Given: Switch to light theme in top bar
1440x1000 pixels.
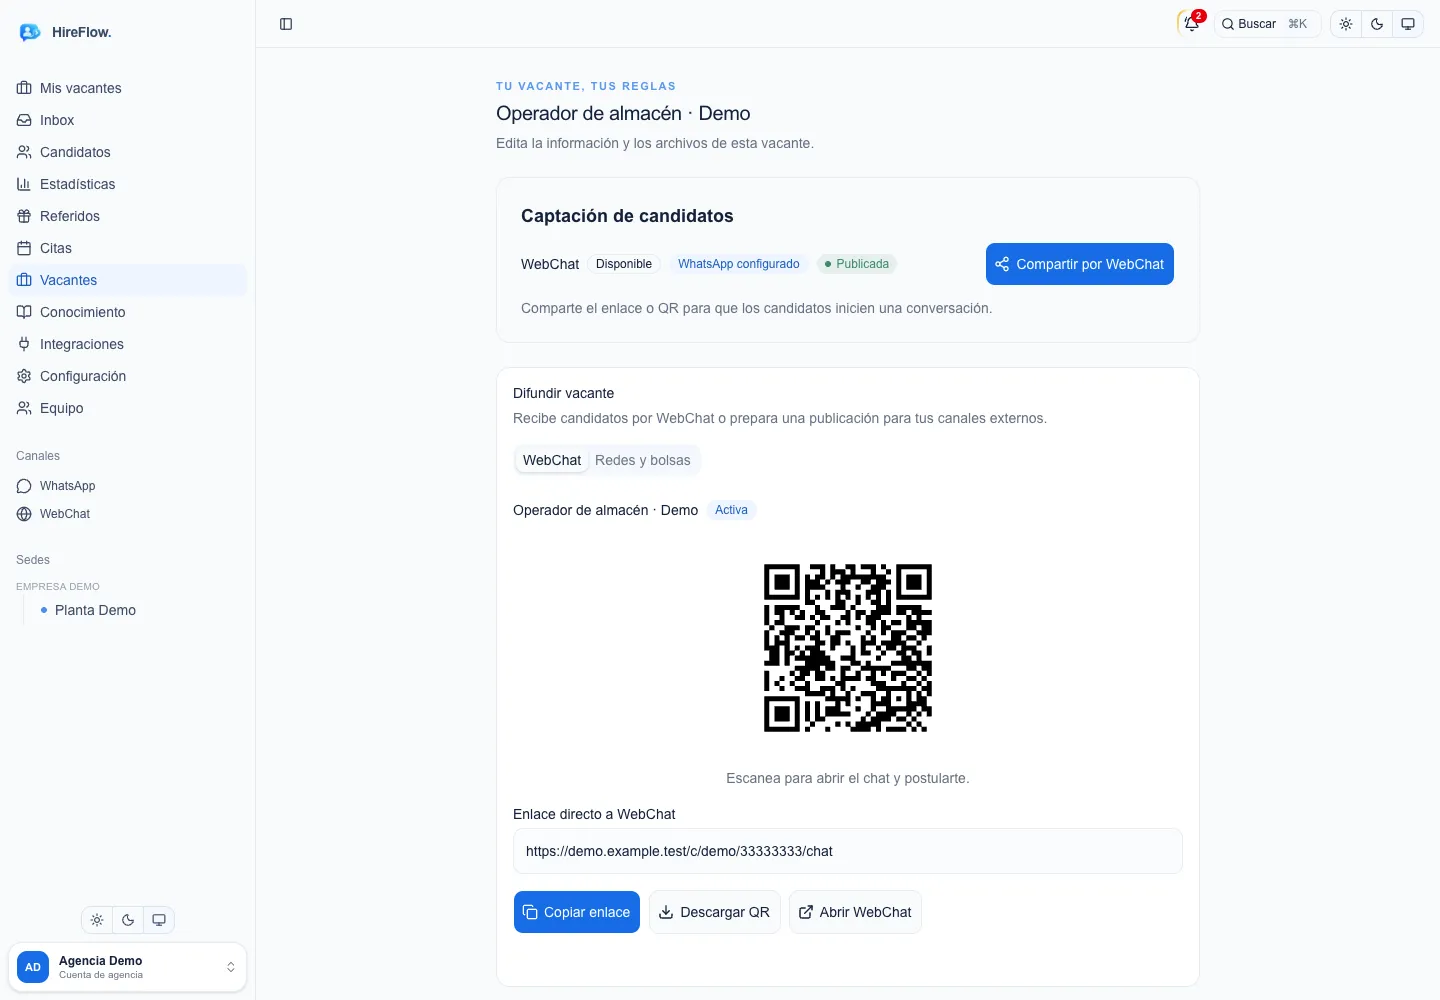Looking at the screenshot, I should 1346,24.
